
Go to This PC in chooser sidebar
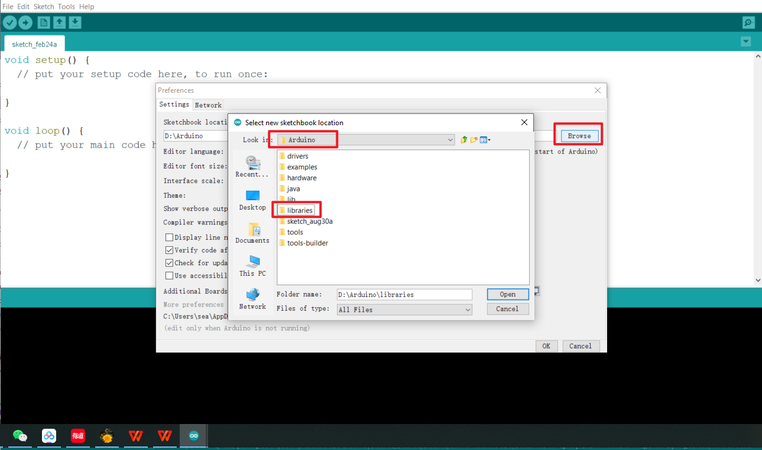pyautogui.click(x=252, y=266)
